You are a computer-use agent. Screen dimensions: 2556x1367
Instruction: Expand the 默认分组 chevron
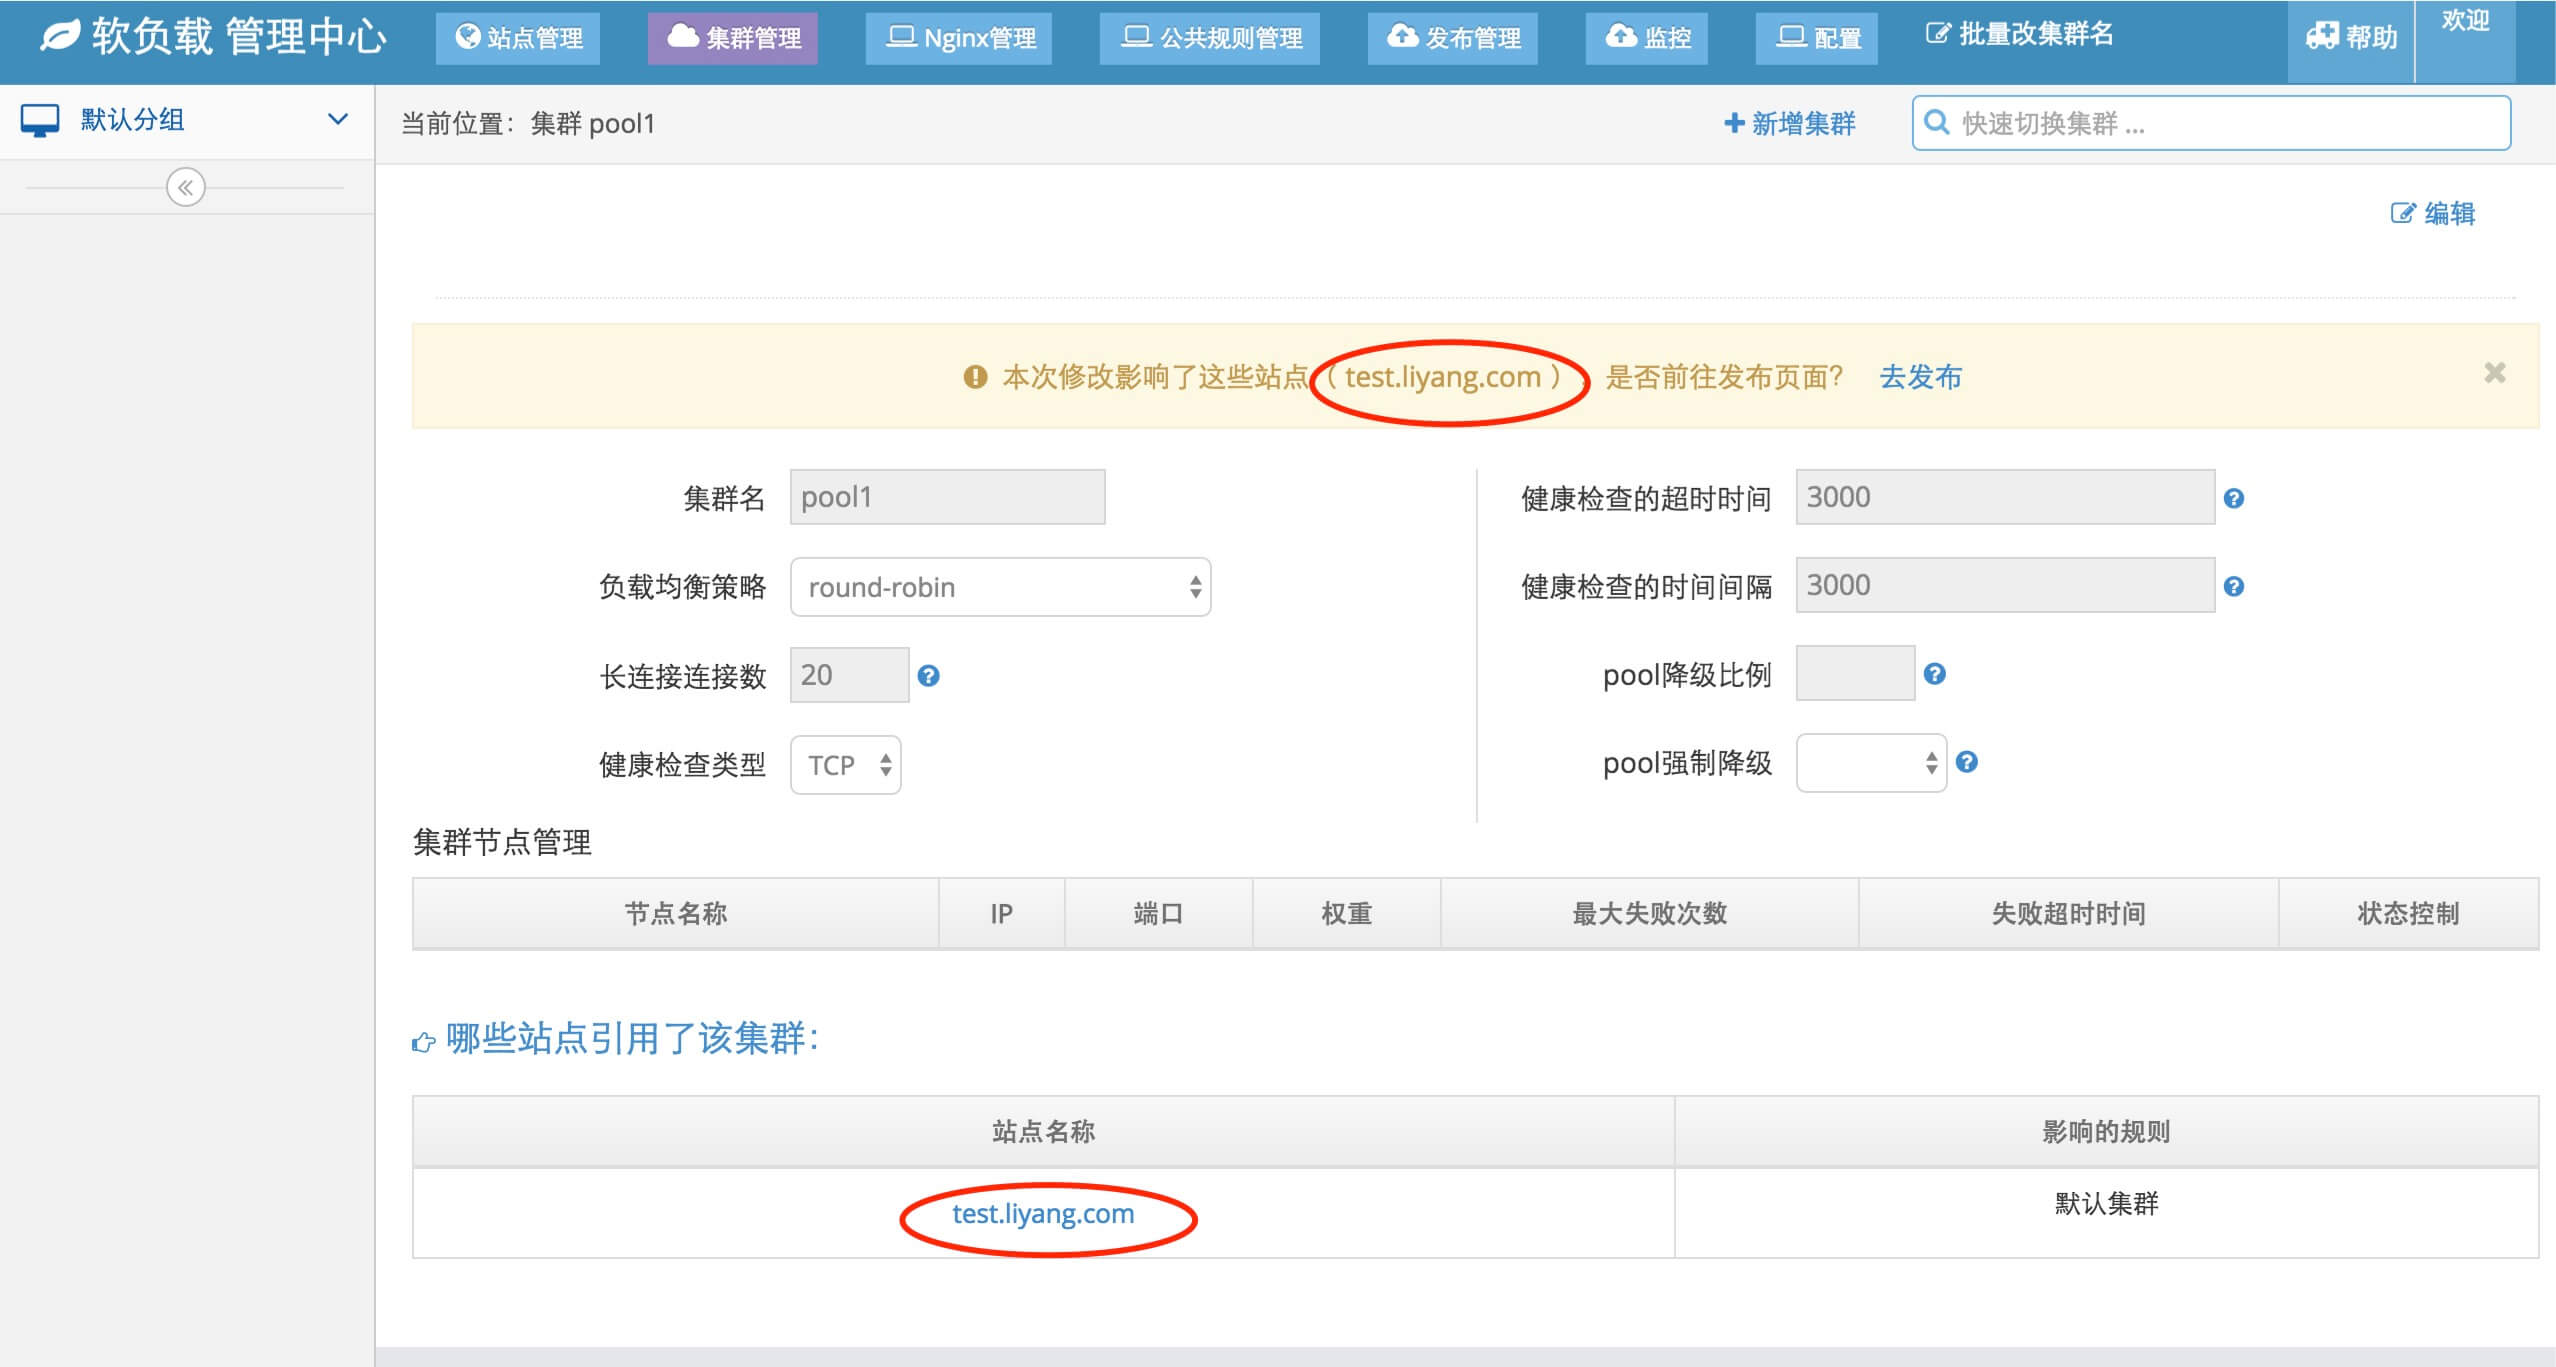[338, 119]
